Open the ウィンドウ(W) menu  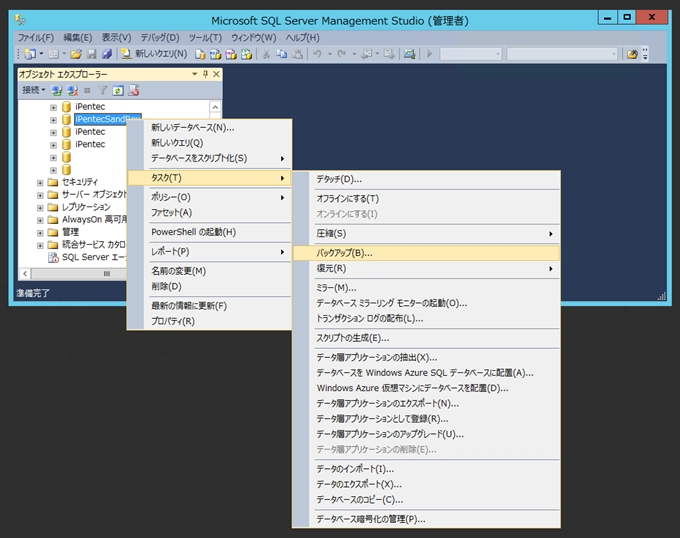tap(253, 38)
